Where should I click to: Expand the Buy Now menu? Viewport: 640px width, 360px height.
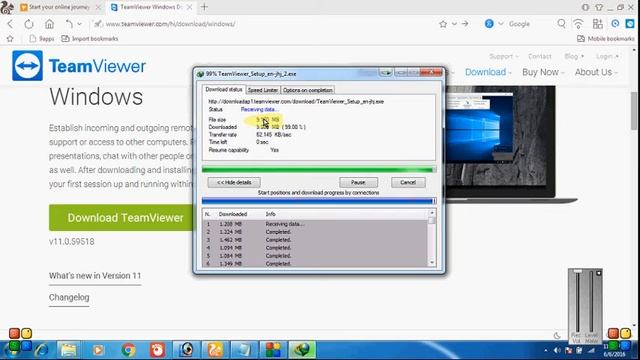coord(543,72)
